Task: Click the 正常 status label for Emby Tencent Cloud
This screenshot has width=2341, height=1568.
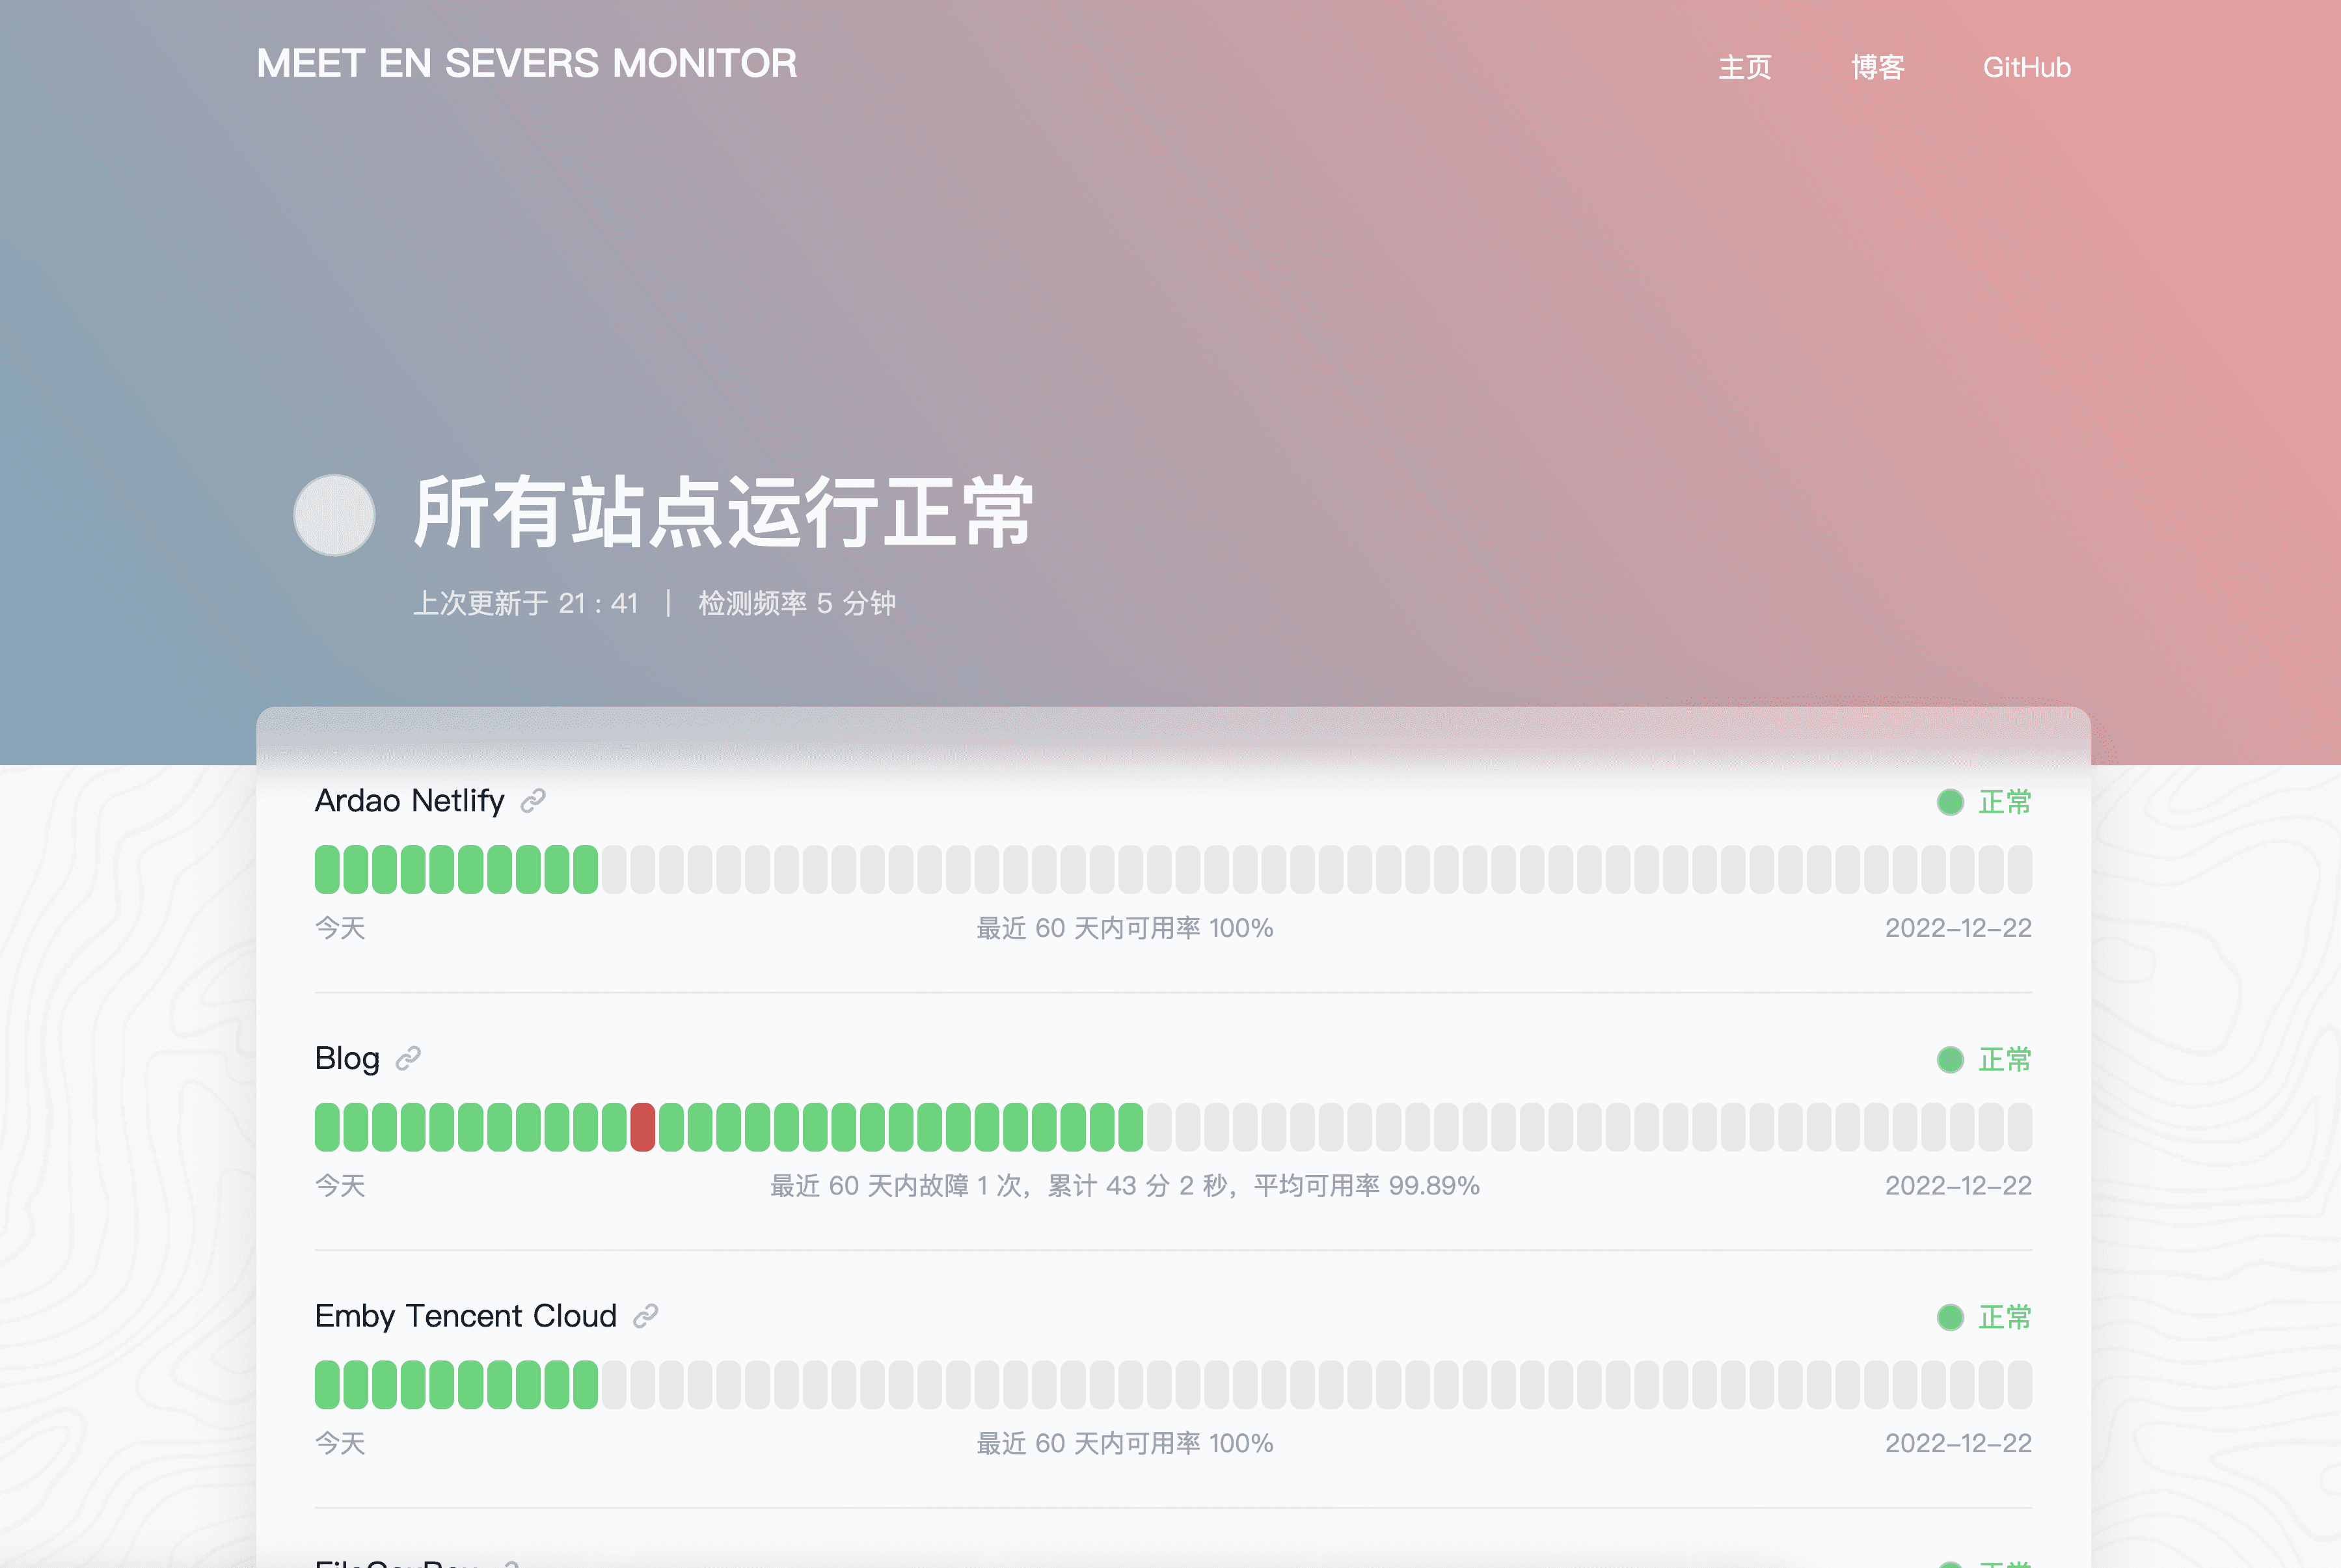Action: click(x=2005, y=1317)
